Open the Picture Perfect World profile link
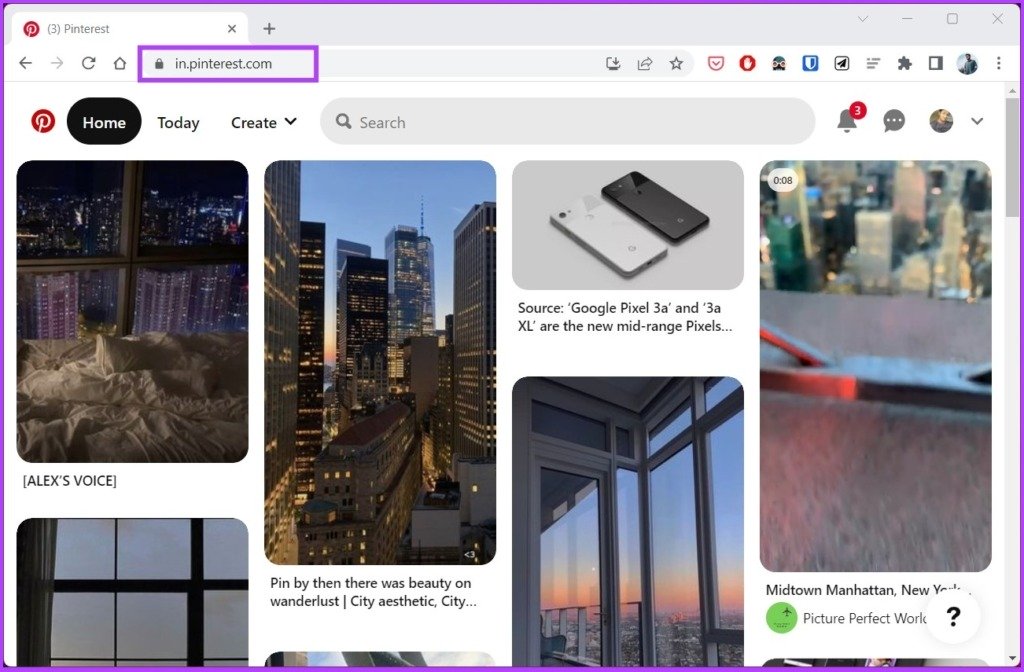1024x672 pixels. pos(863,618)
